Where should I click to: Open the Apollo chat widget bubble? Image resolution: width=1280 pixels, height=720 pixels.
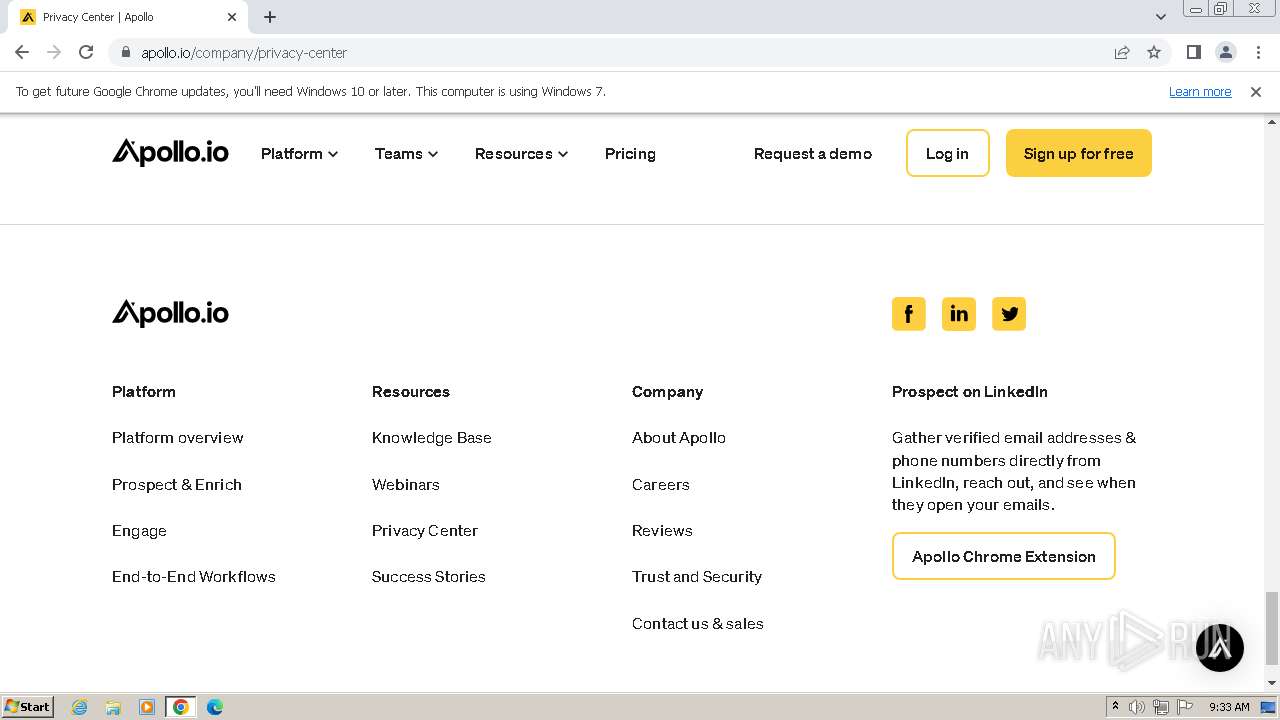[1220, 647]
